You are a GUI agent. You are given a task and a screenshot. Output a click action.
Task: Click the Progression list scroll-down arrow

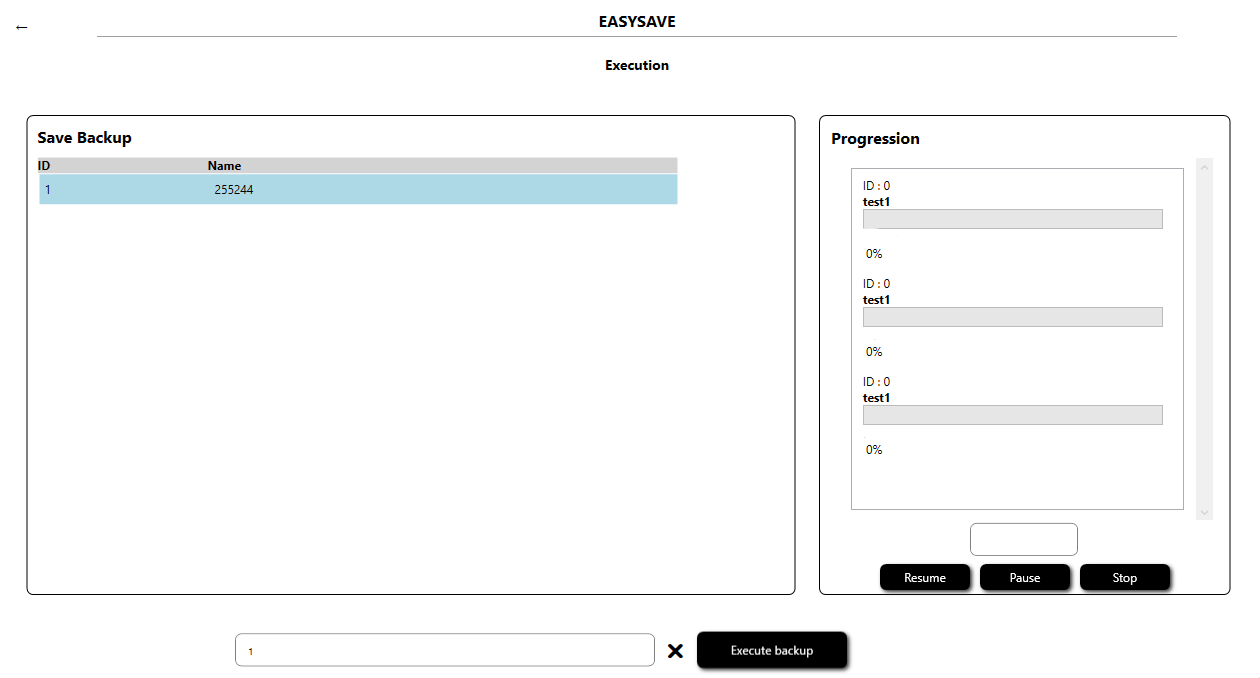coord(1204,512)
